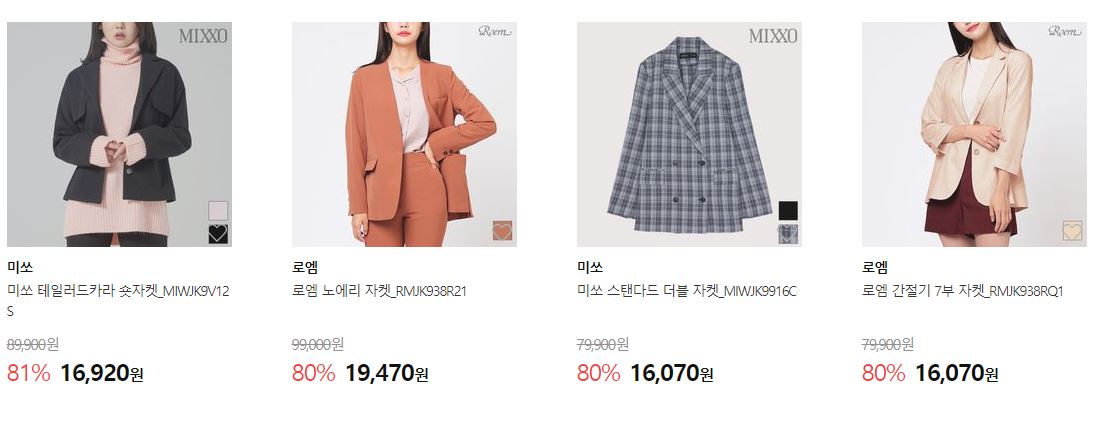Screen dimensions: 1107x445
Task: Click the orange heart swatch on Noeri jacket
Action: coord(503,231)
